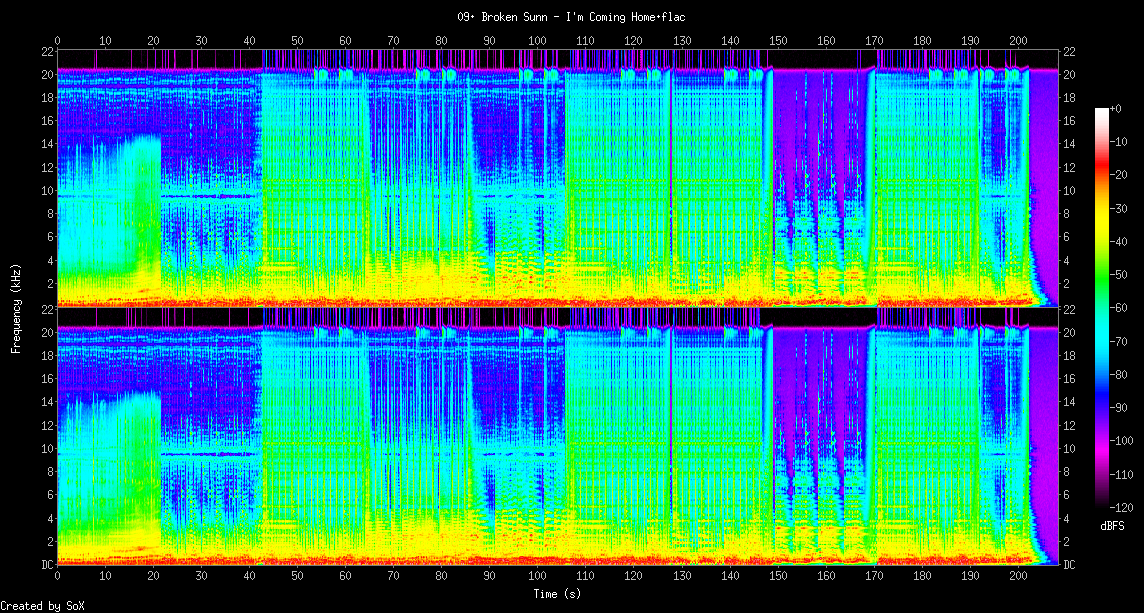The image size is (1144, 613).
Task: Click the 20 kHz label on upper-left axis
Action: point(46,74)
